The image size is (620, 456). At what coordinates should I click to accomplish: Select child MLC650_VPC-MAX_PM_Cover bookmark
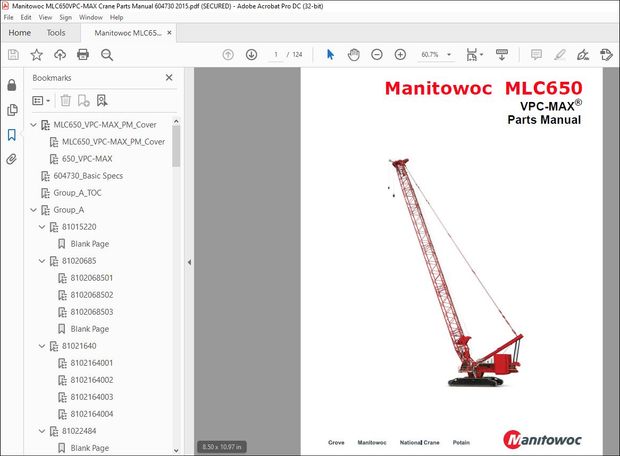(x=113, y=142)
